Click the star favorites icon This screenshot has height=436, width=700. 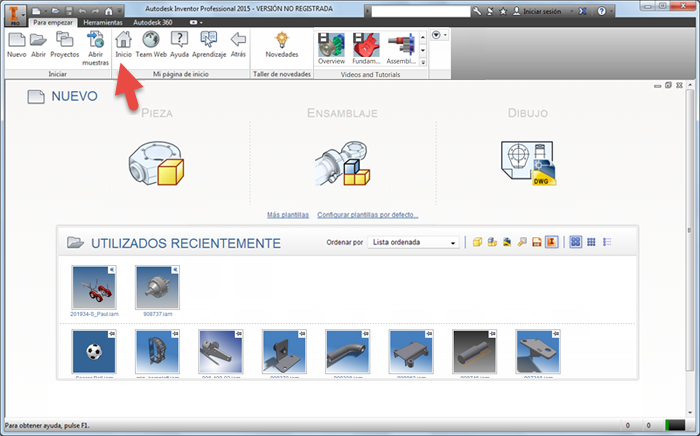click(x=503, y=11)
